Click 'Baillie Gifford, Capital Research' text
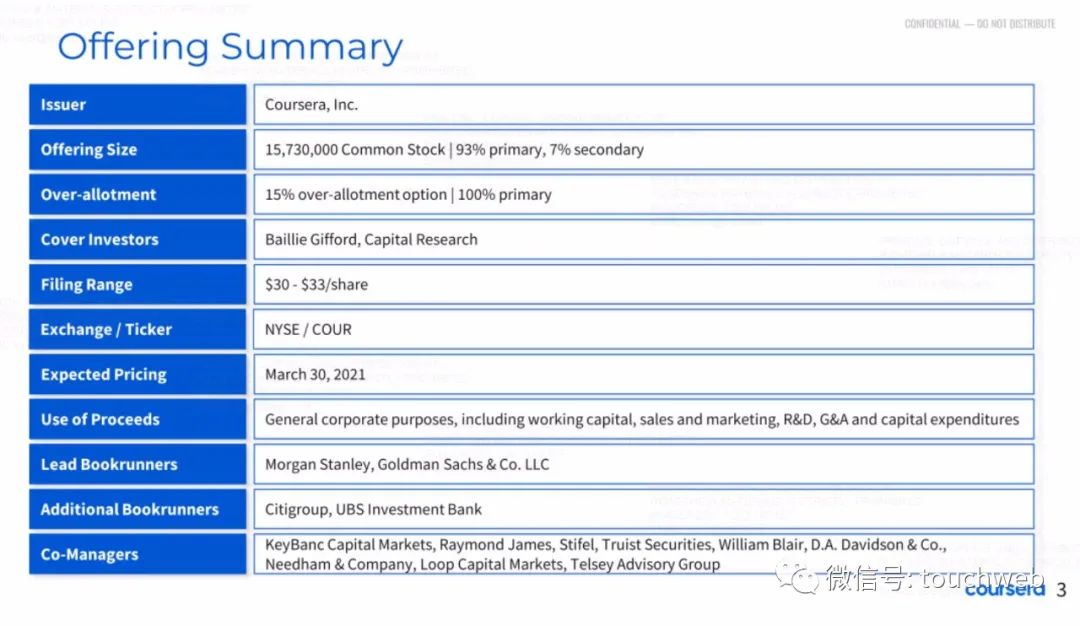Screen dimensions: 1080x626 [371, 240]
